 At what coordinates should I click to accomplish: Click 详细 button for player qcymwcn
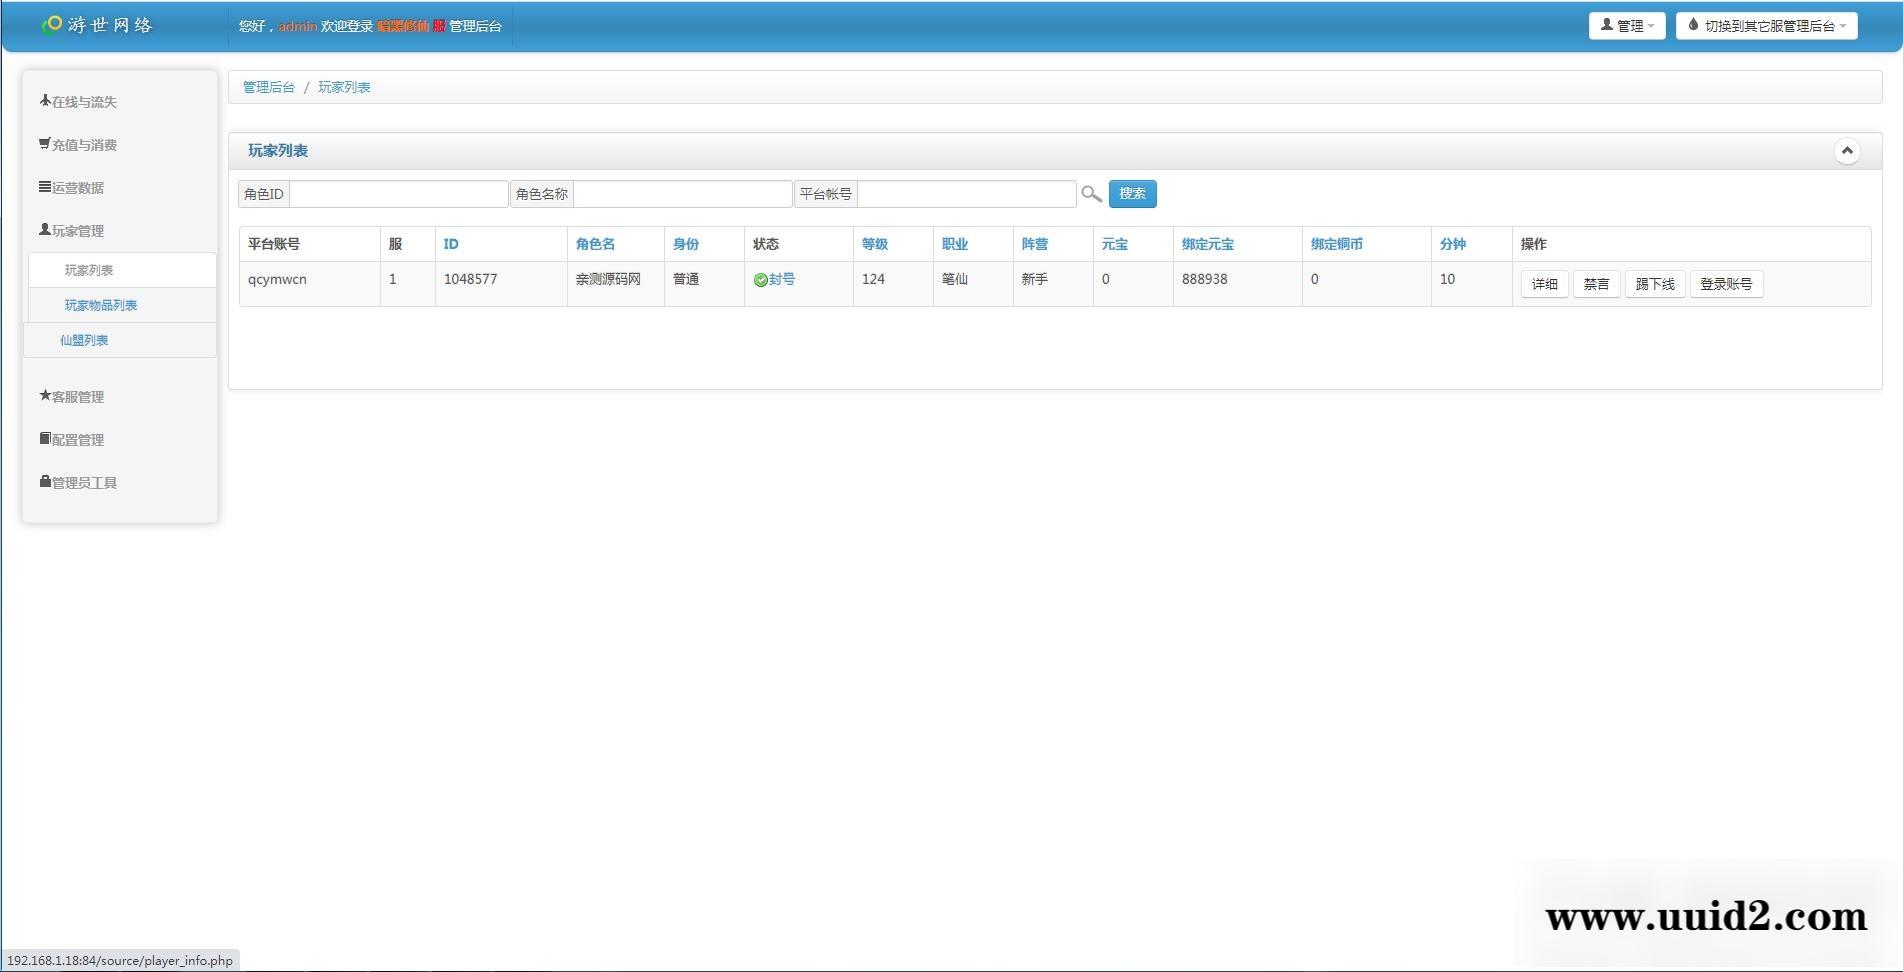[x=1544, y=284]
